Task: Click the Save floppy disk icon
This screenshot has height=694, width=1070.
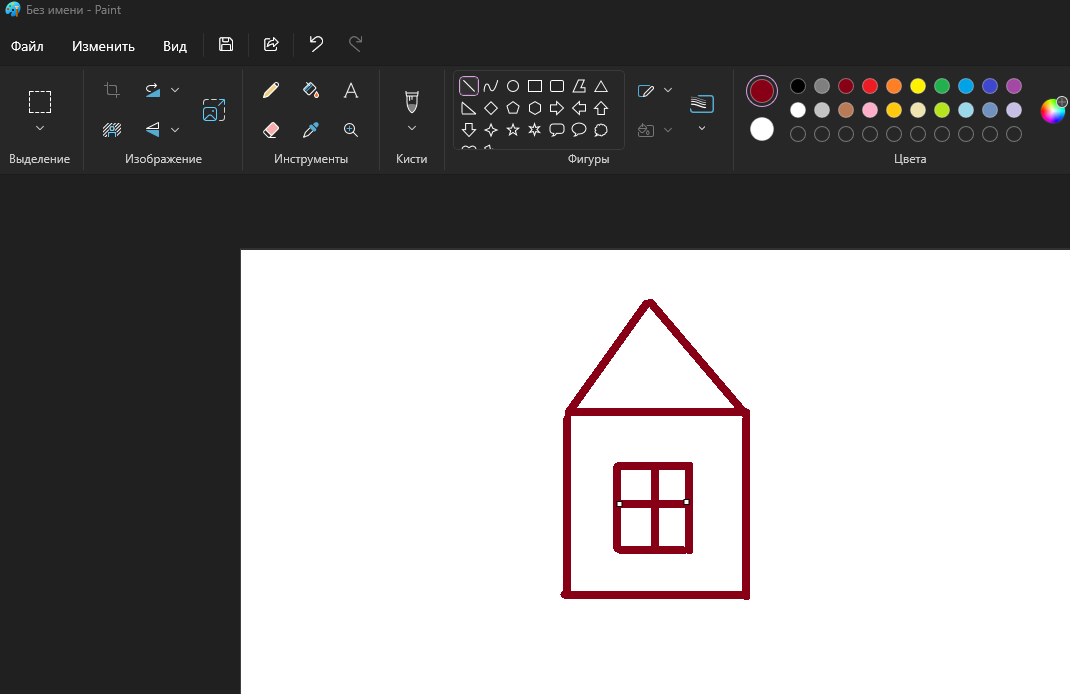Action: 226,44
